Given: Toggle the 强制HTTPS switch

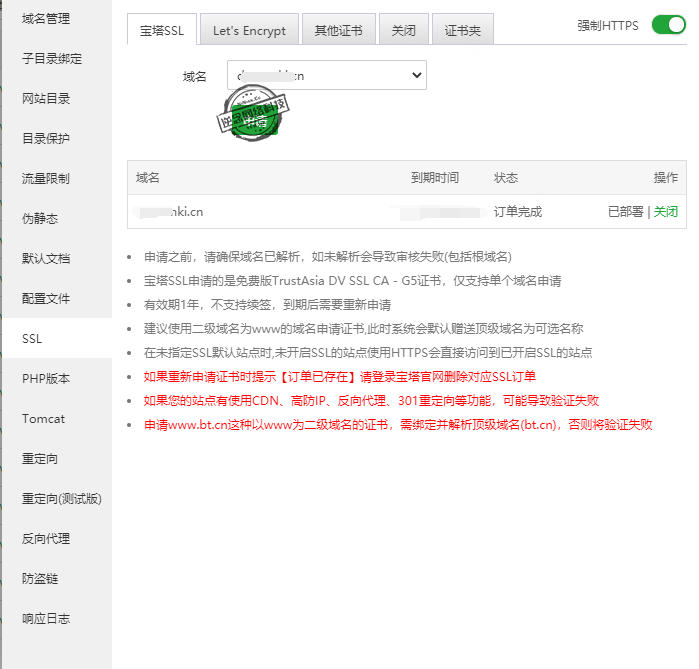Looking at the screenshot, I should (668, 25).
